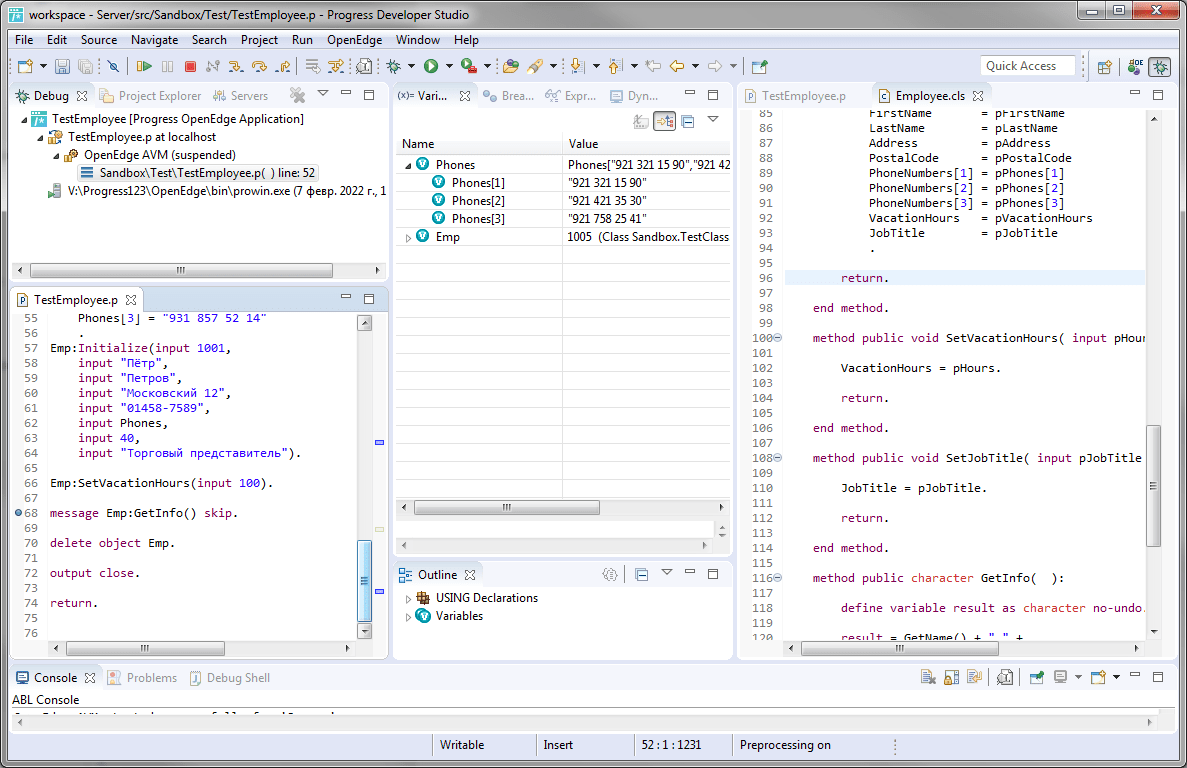Switch to the TestEmployee.p tab in the right editor

coord(795,96)
